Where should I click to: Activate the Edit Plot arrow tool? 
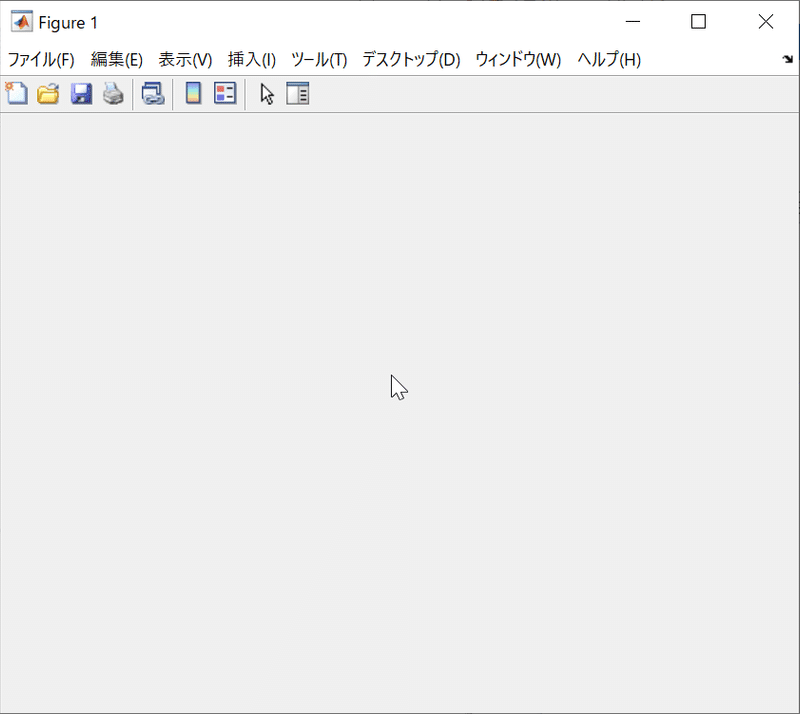[x=267, y=93]
